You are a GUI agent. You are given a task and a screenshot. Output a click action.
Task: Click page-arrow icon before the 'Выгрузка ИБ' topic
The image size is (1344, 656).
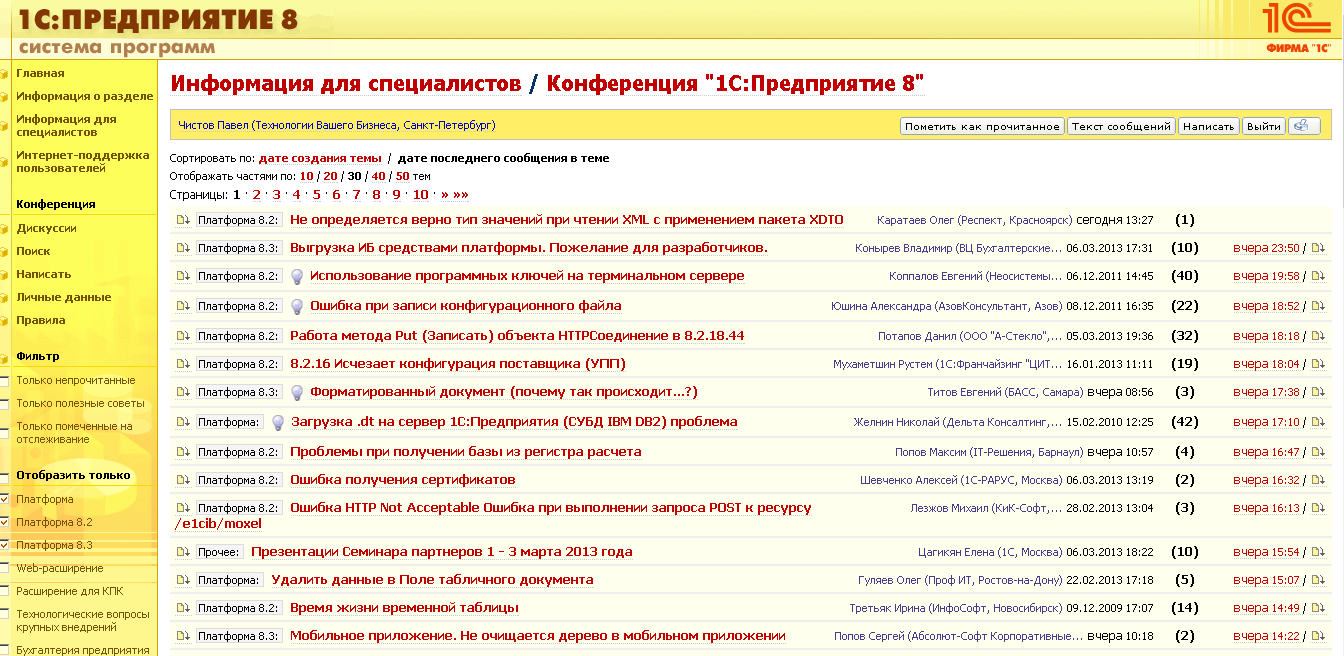(183, 248)
